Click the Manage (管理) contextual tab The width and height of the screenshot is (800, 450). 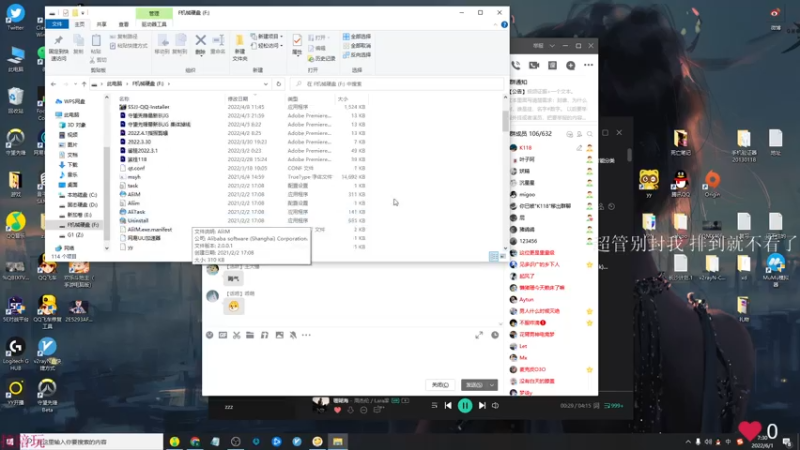point(154,13)
